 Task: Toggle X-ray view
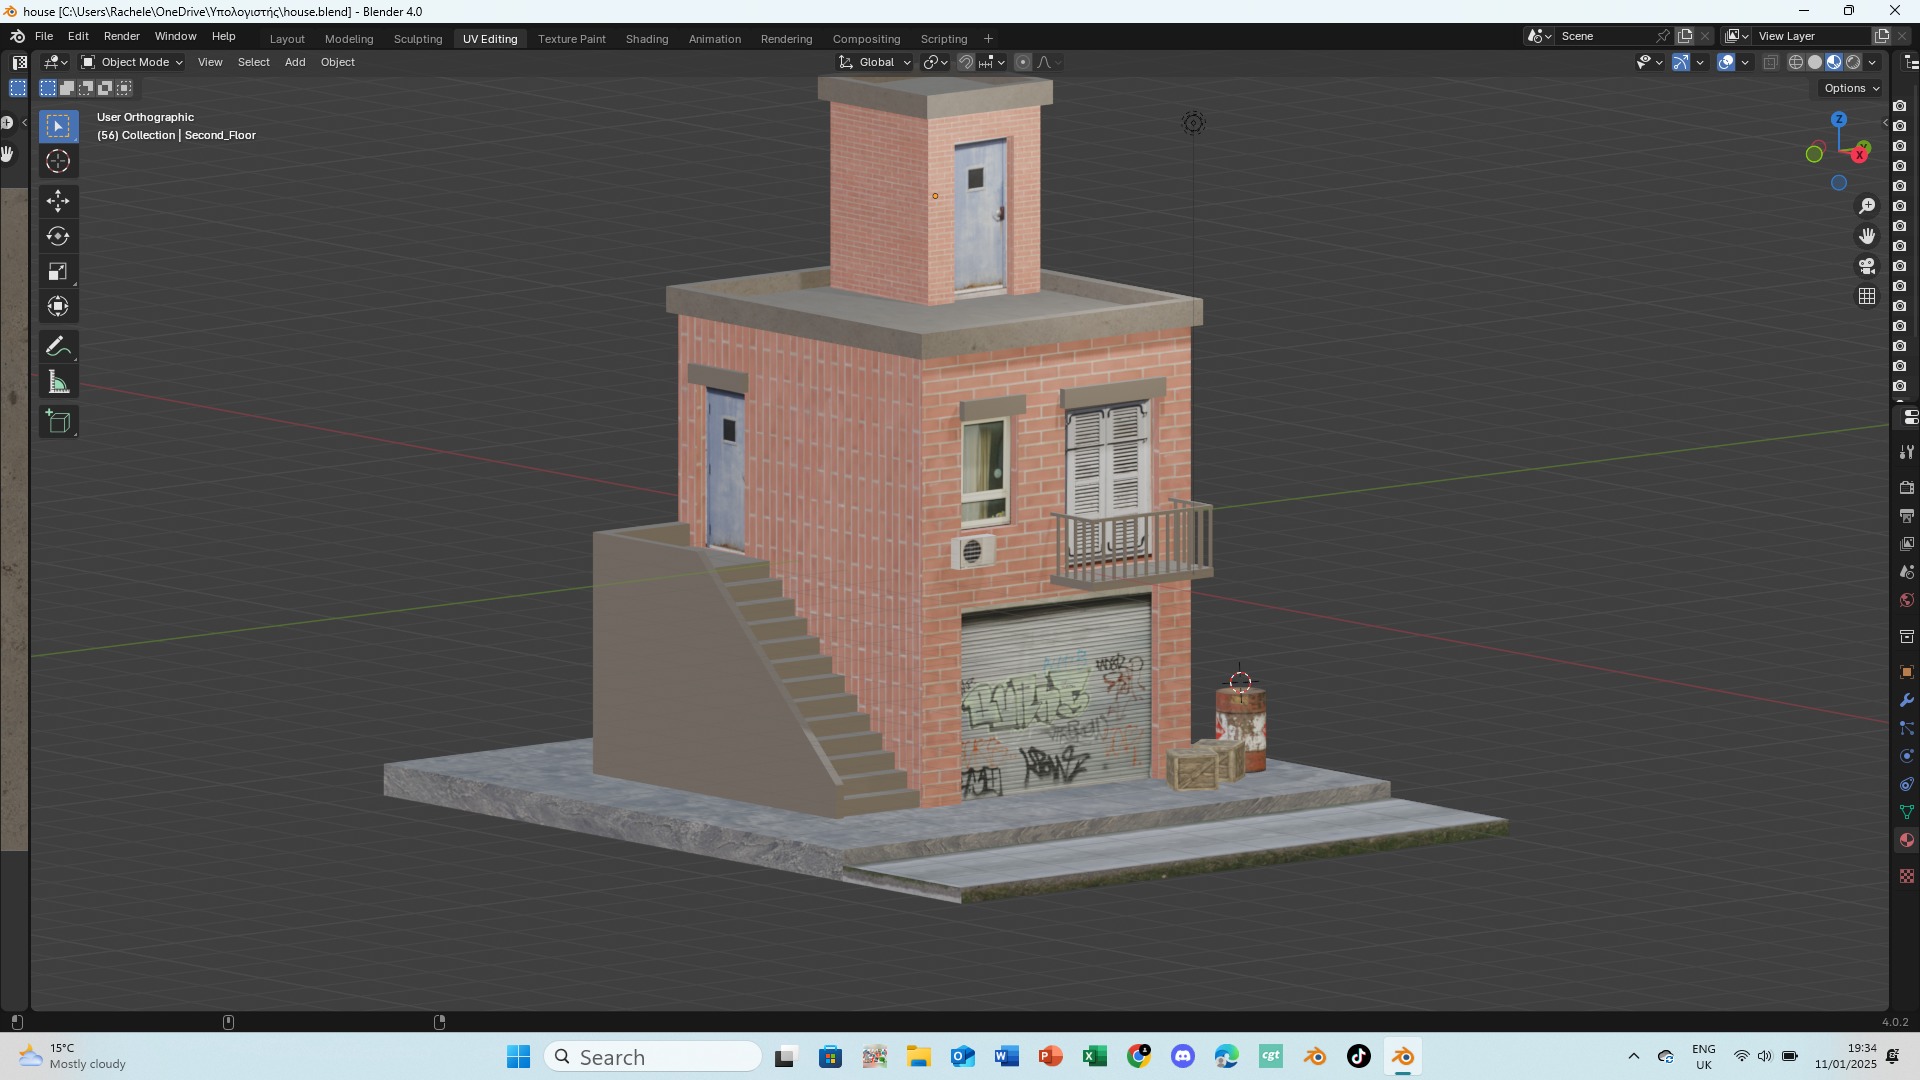click(x=1770, y=62)
